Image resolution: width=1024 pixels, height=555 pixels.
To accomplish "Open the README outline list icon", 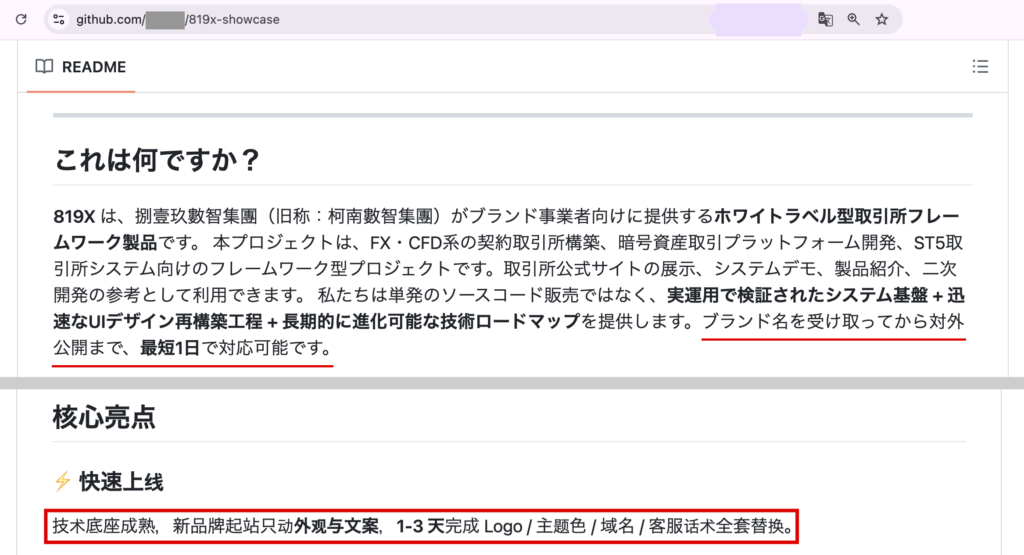I will (980, 67).
